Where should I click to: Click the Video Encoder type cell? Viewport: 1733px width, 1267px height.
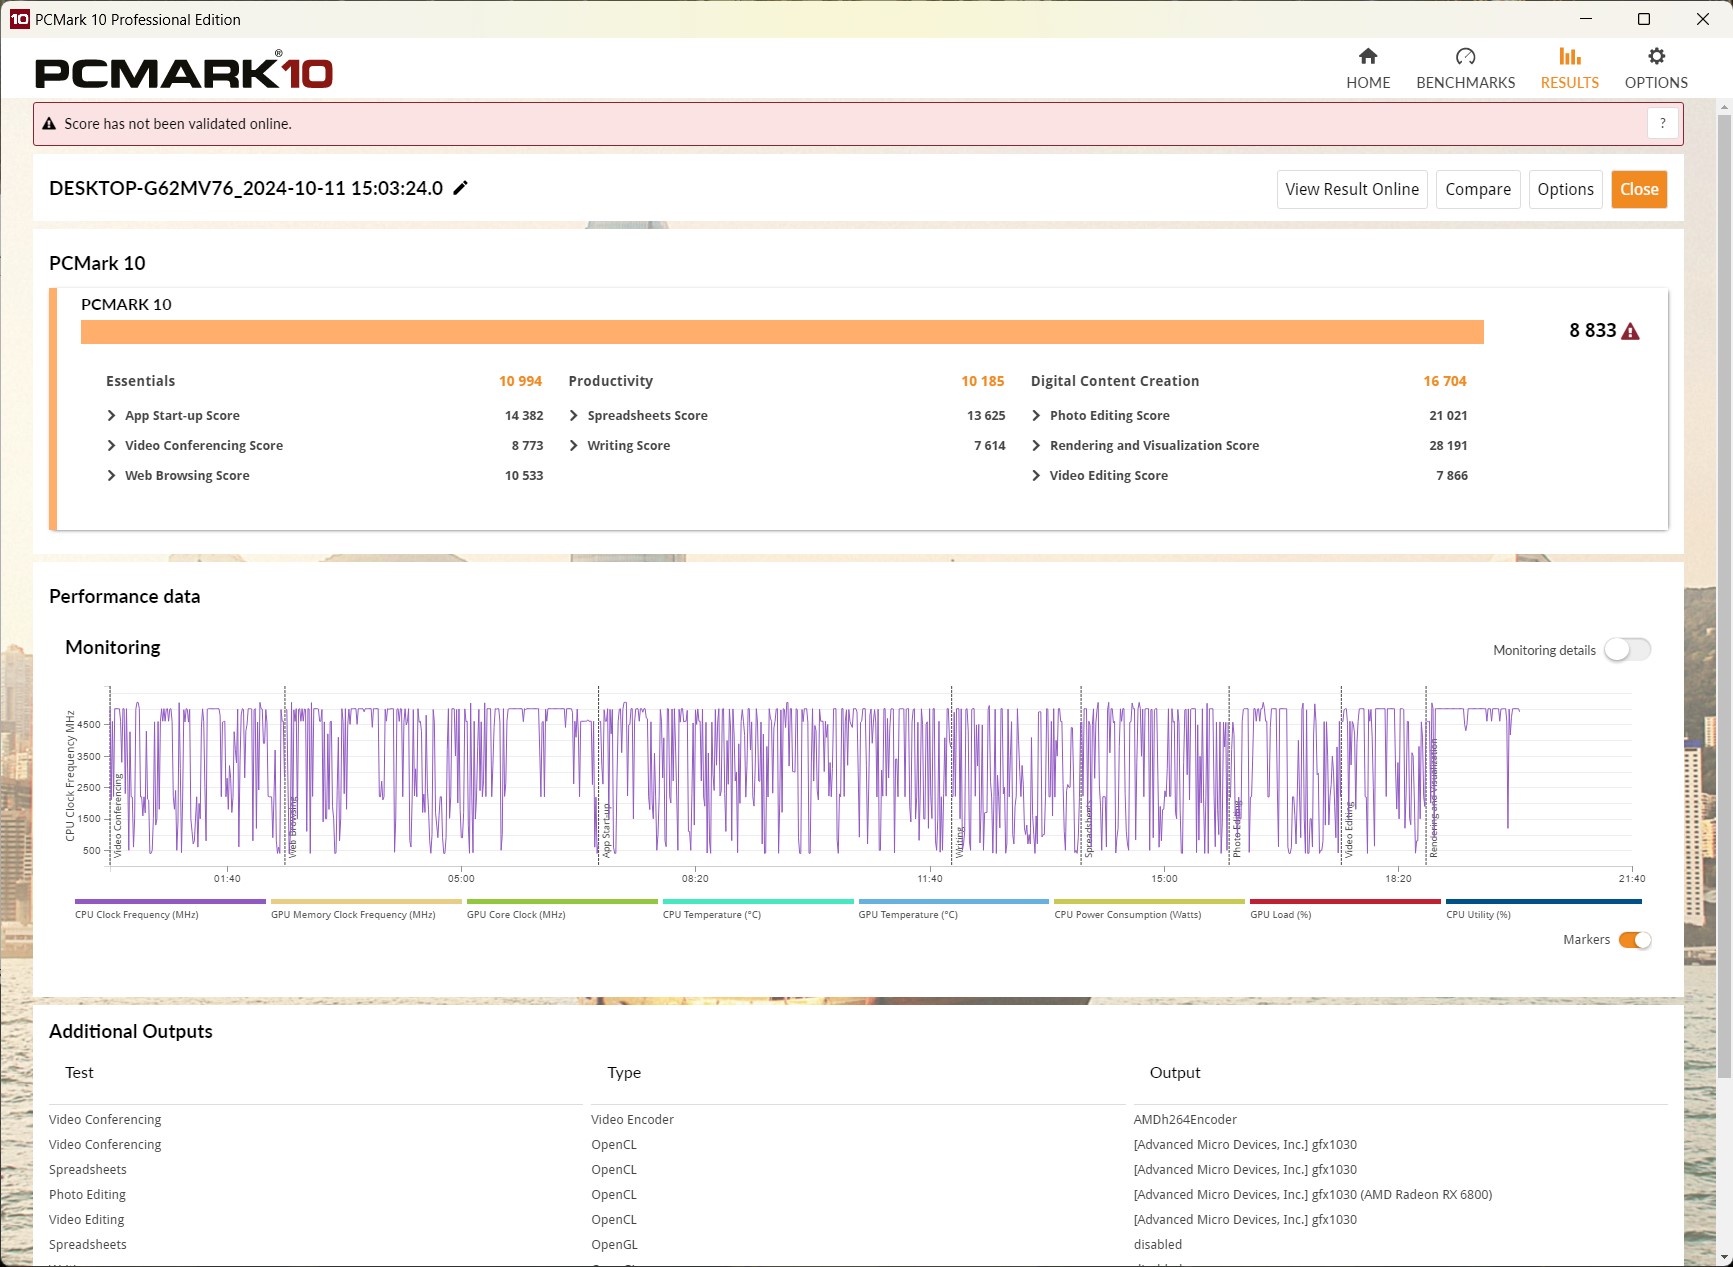632,1120
